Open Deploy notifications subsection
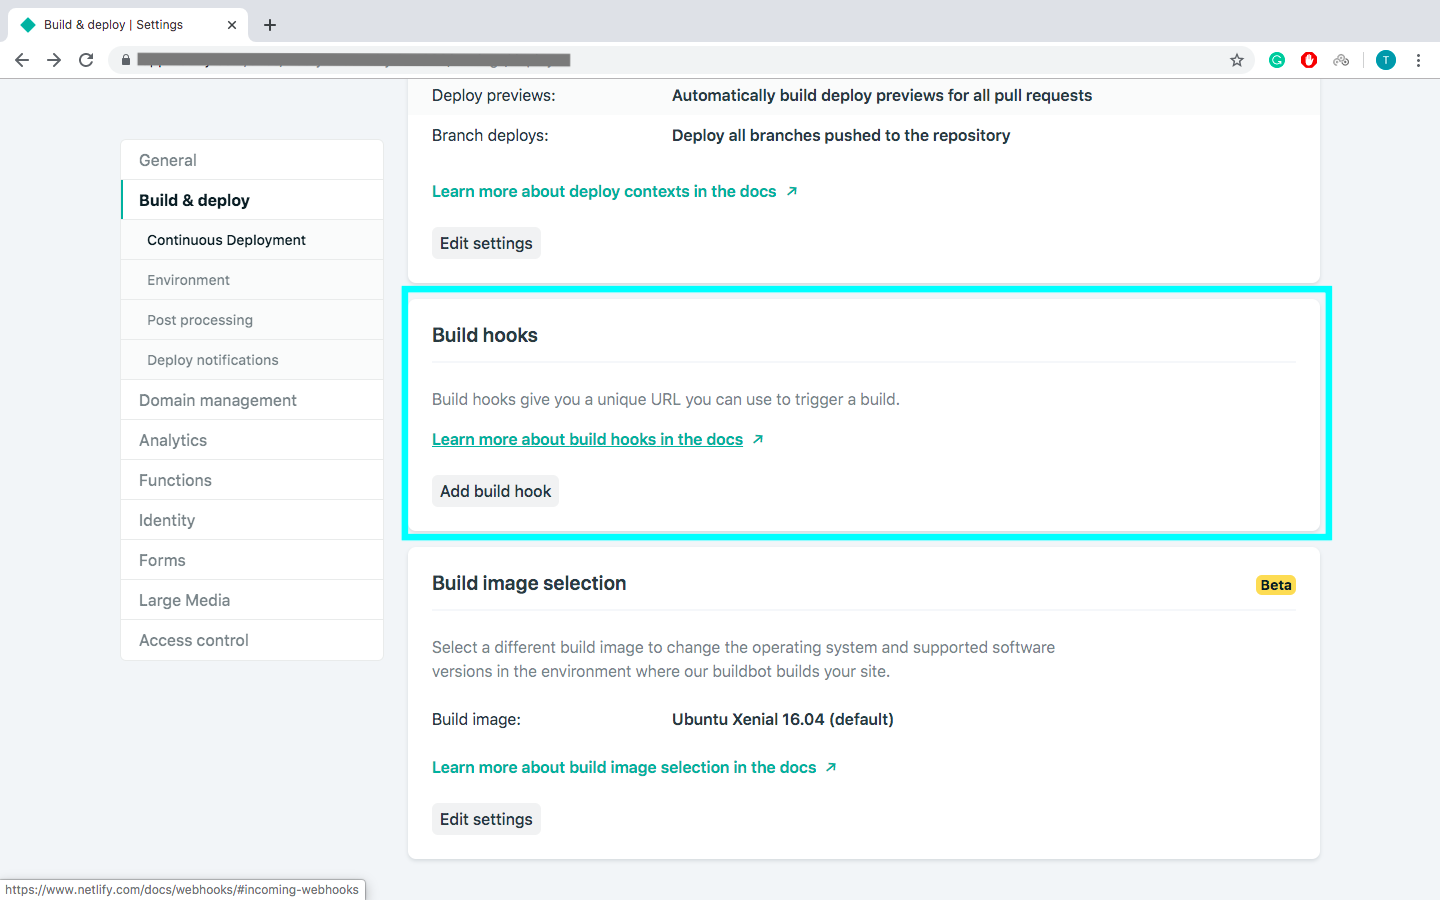 [x=213, y=360]
